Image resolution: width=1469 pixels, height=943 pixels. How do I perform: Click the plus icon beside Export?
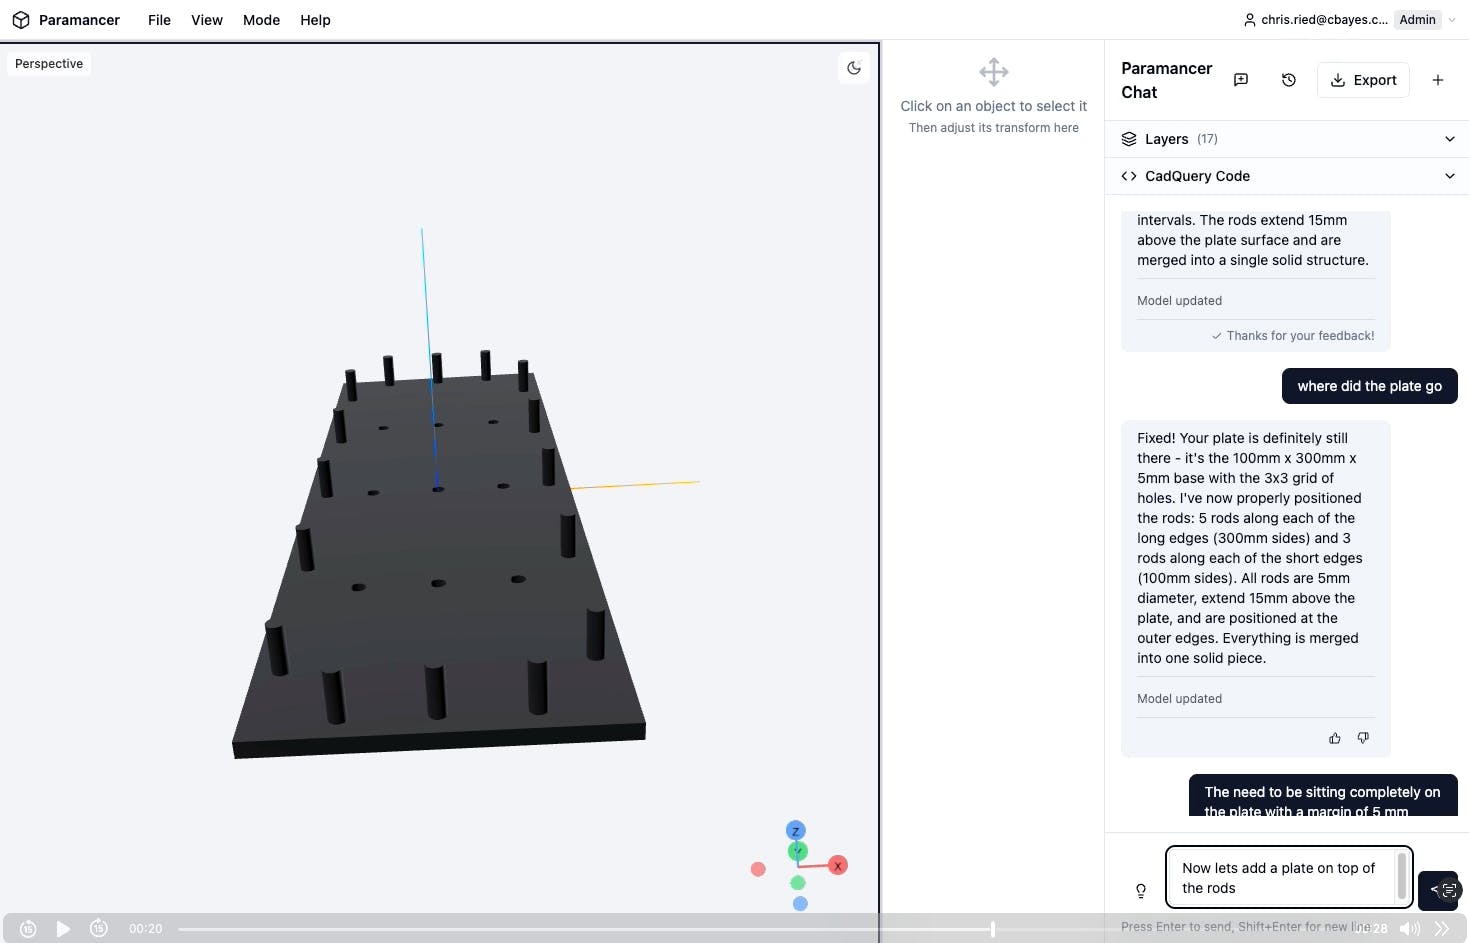pos(1438,80)
